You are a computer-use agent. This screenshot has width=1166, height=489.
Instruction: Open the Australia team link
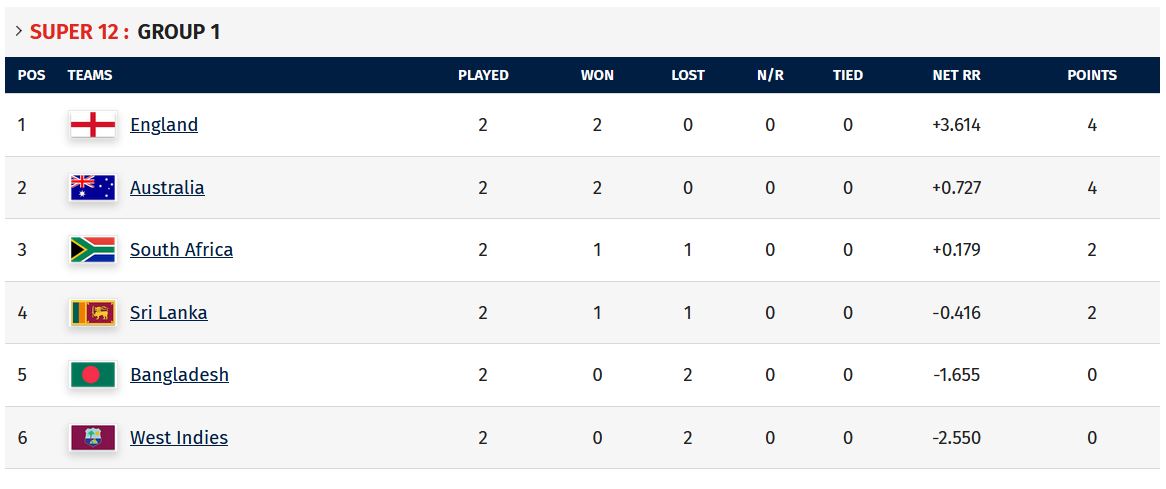pos(167,187)
